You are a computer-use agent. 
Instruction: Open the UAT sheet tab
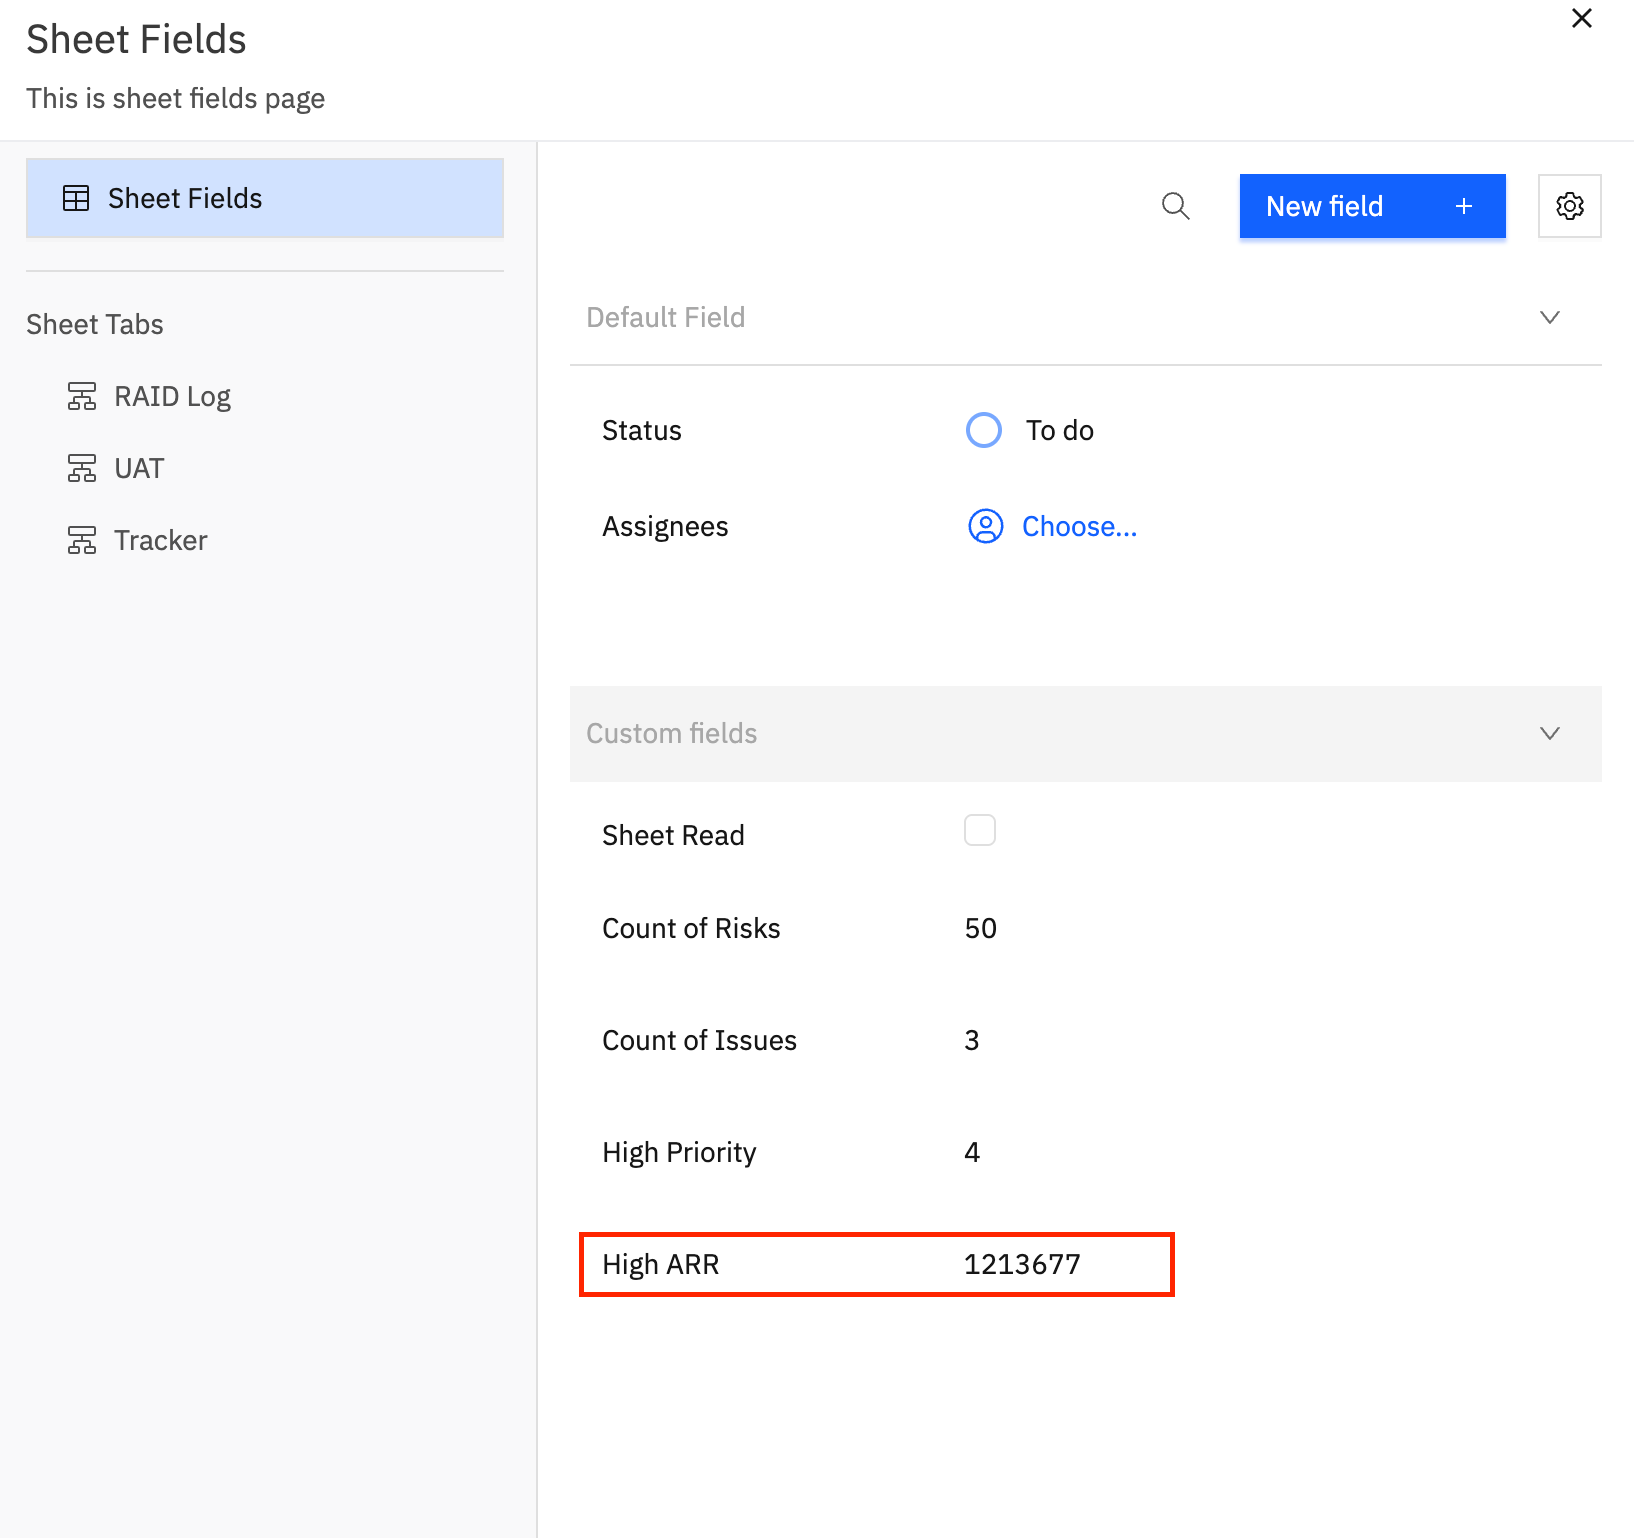[x=139, y=469]
